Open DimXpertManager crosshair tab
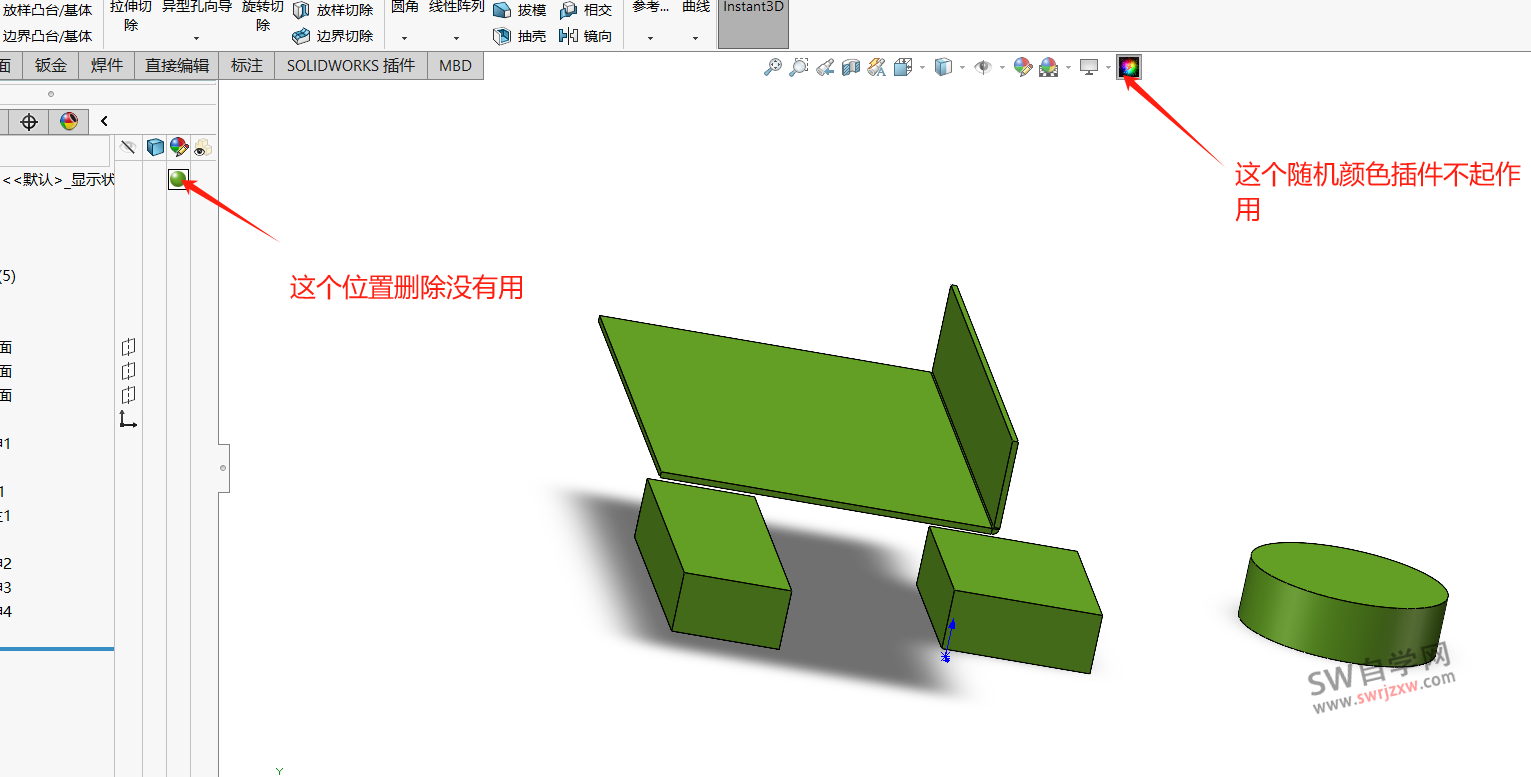 29,122
